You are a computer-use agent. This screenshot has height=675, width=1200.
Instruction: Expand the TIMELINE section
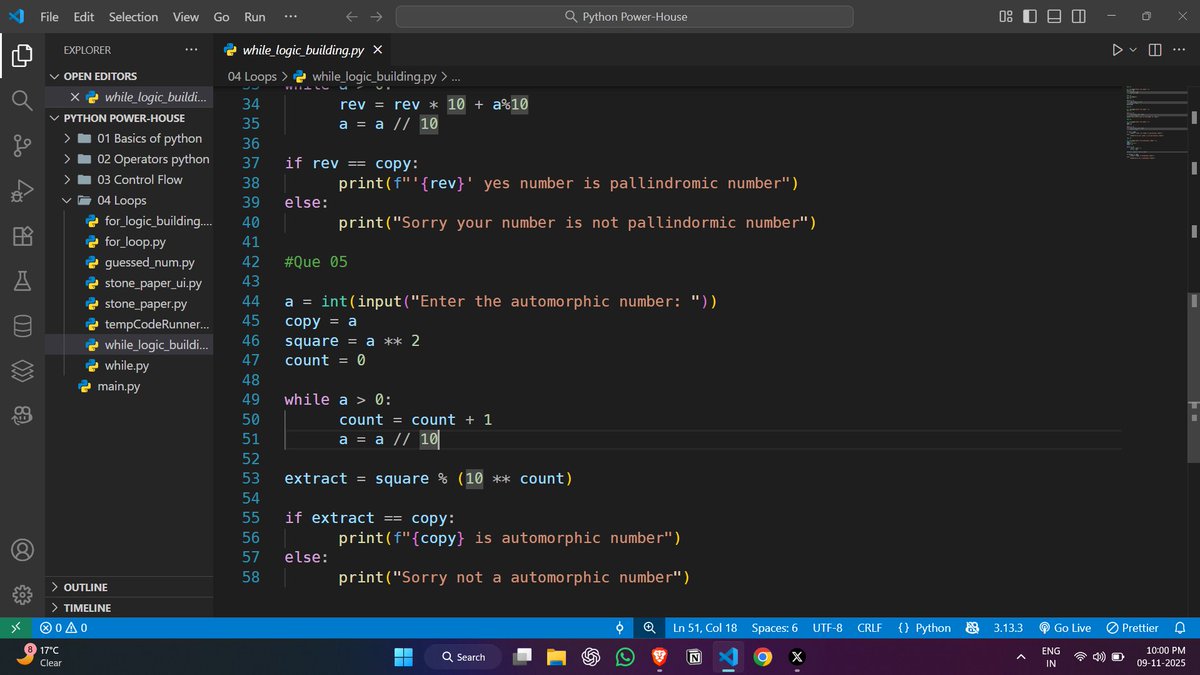pyautogui.click(x=128, y=608)
